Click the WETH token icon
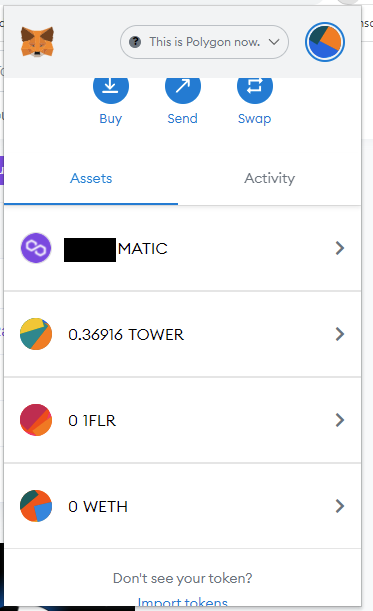Image resolution: width=373 pixels, height=611 pixels. pyautogui.click(x=36, y=506)
